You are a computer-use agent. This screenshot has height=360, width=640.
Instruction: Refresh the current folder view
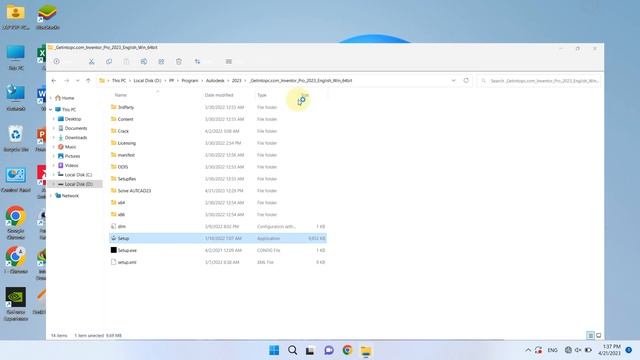466,80
